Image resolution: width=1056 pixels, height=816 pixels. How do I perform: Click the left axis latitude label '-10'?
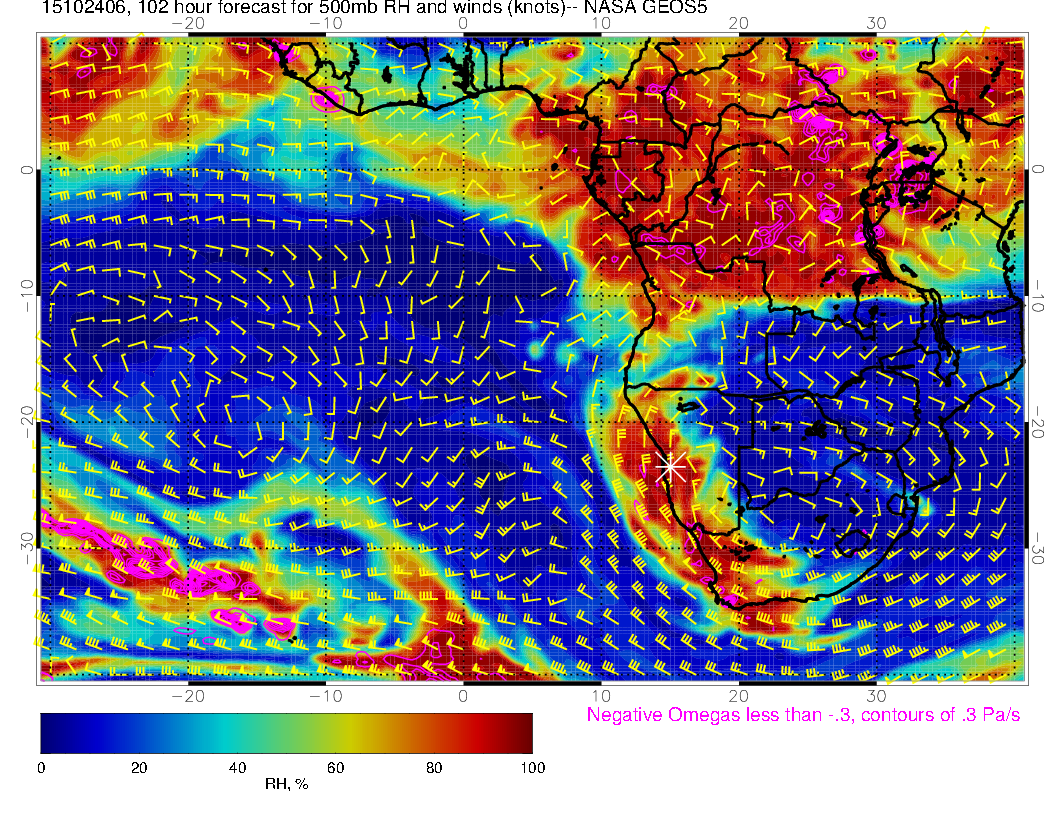pos(27,295)
